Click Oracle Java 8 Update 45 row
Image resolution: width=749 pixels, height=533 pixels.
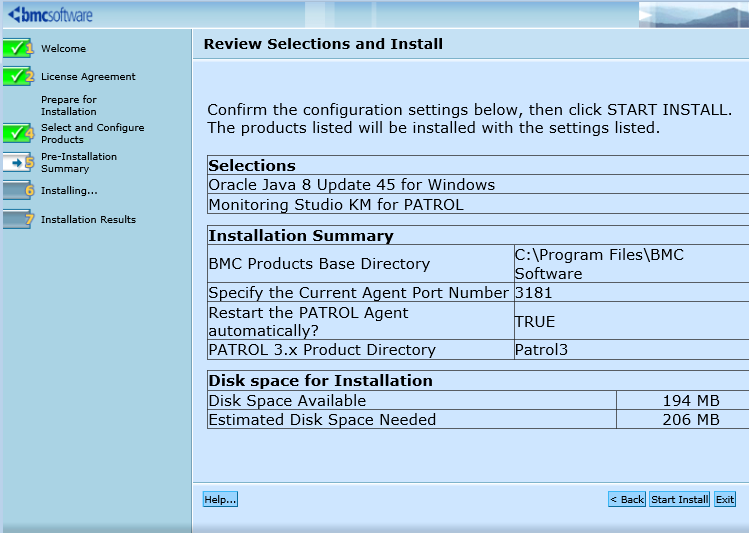coord(478,184)
